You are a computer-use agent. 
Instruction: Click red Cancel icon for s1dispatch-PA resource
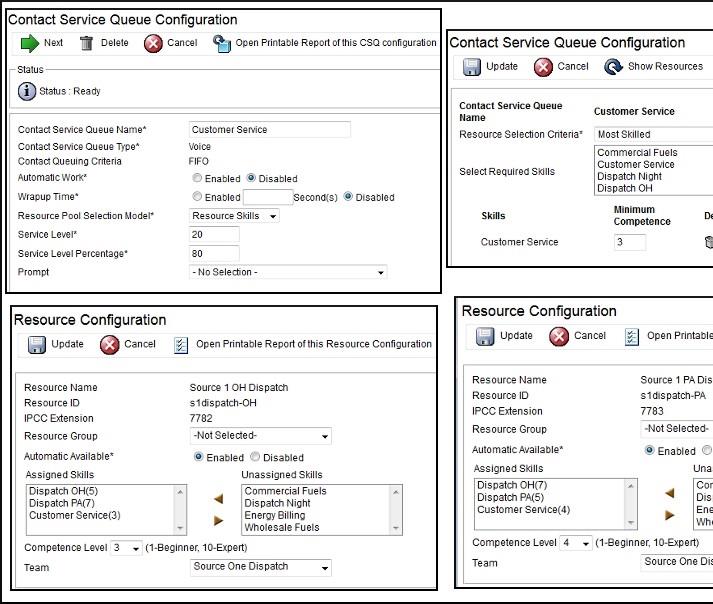(559, 337)
